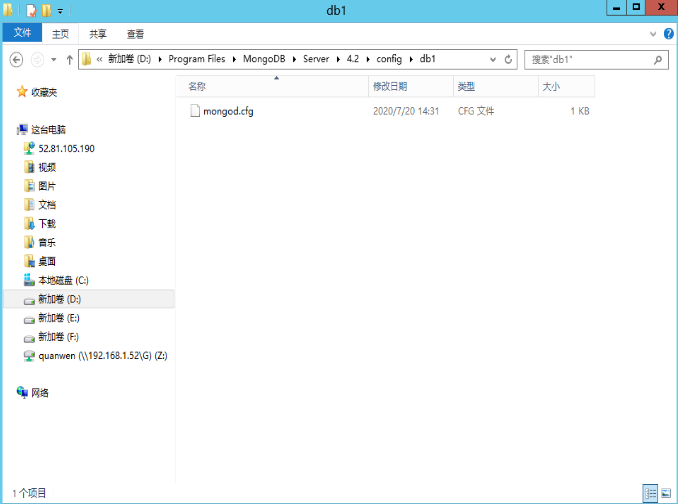Screen dimensions: 678x504
Task: Open the 文档 folder
Action: coord(47,205)
